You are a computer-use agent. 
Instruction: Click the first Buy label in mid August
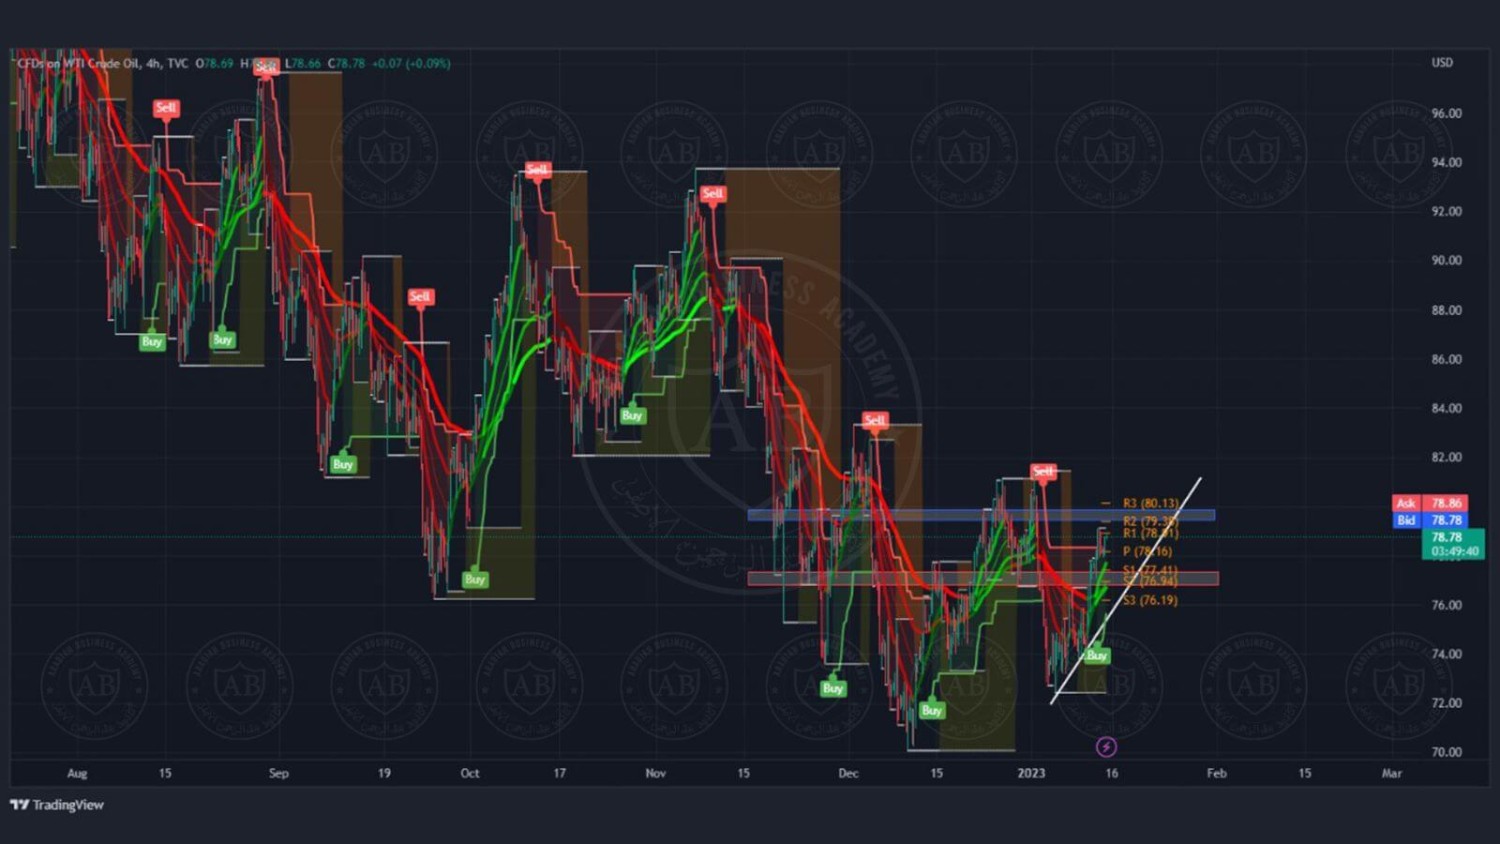point(152,341)
